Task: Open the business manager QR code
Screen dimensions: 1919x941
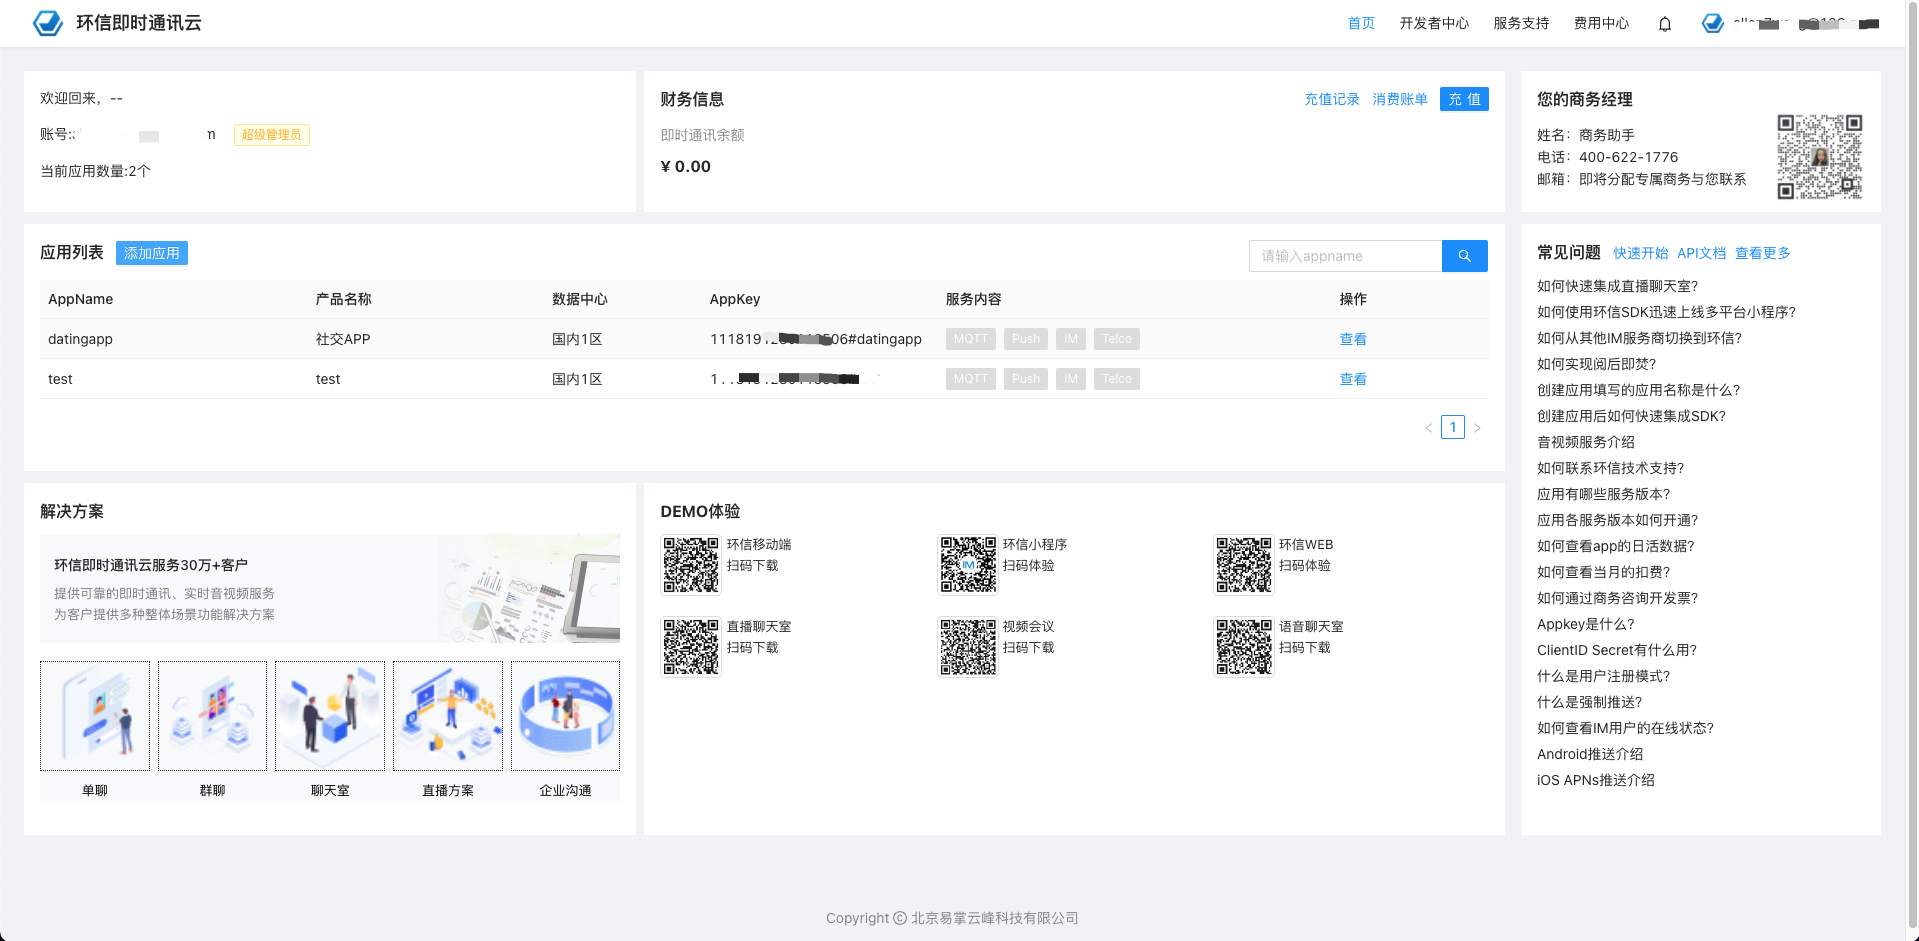Action: click(x=1820, y=157)
